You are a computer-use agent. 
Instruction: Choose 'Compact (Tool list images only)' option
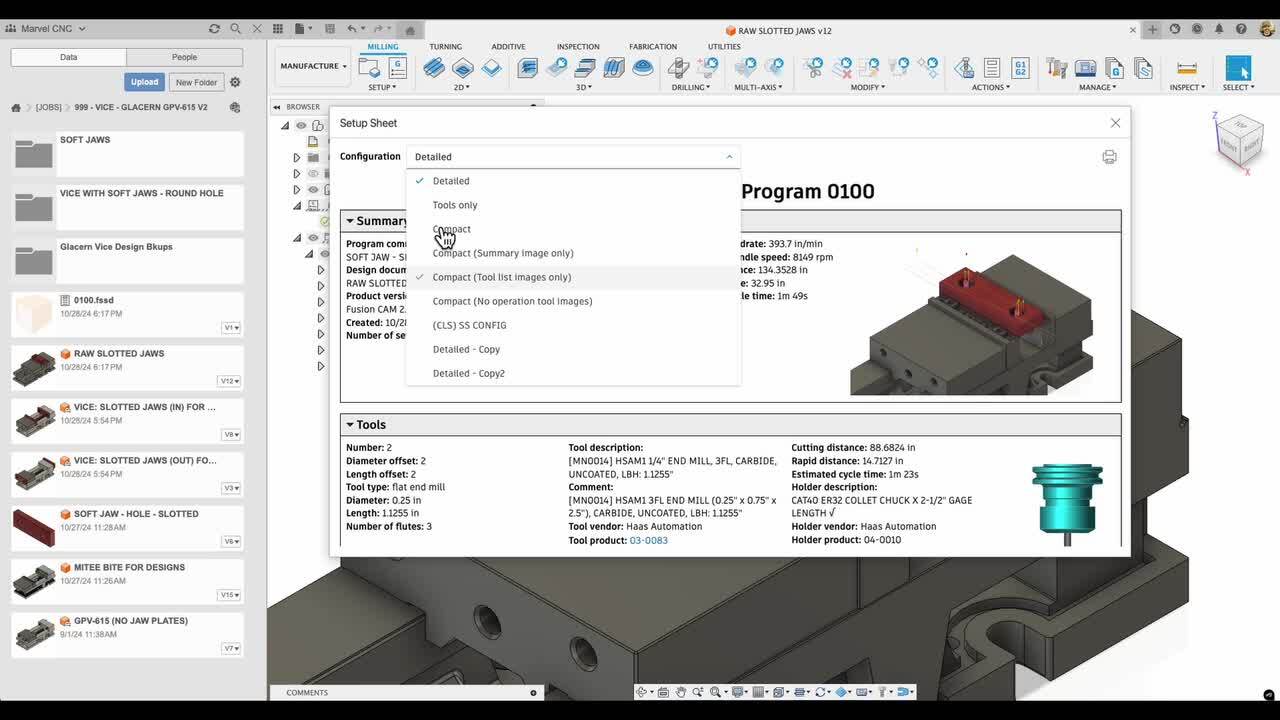pos(501,277)
